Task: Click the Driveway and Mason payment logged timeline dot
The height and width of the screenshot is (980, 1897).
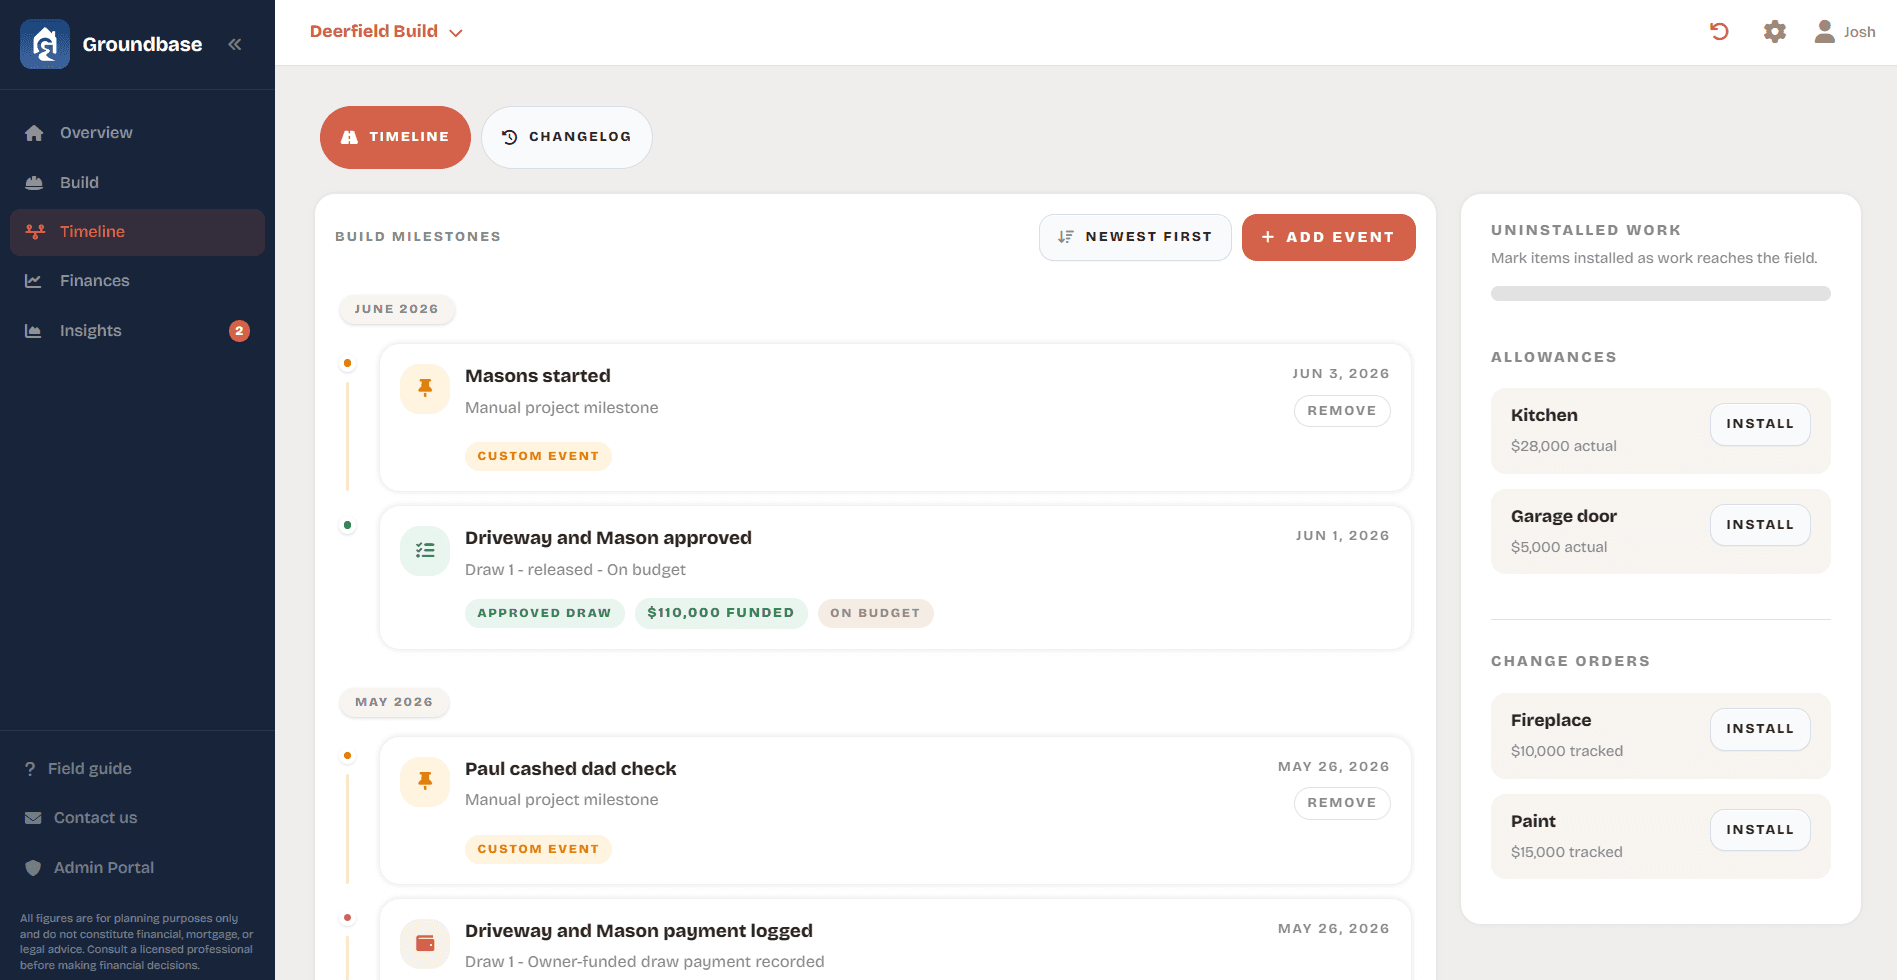Action: [347, 918]
